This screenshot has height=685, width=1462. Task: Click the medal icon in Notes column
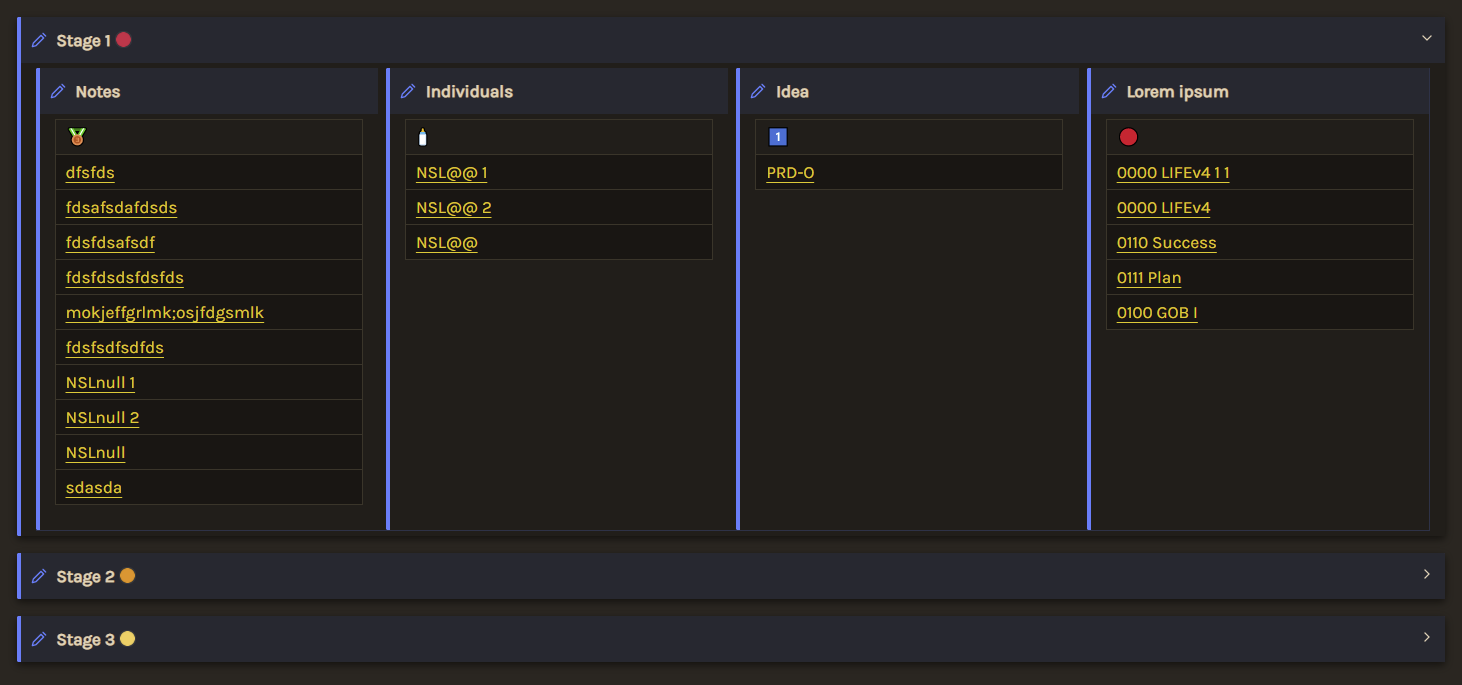pos(77,137)
